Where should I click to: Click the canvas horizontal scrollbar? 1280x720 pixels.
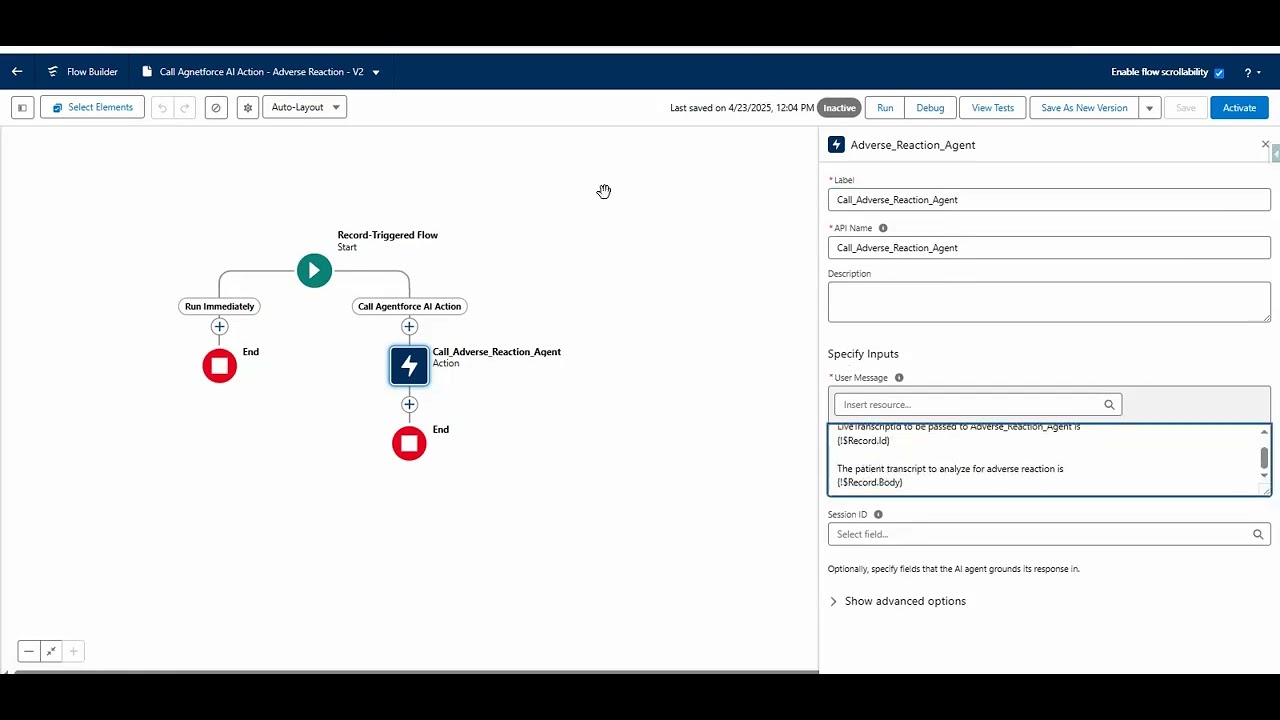(415, 671)
